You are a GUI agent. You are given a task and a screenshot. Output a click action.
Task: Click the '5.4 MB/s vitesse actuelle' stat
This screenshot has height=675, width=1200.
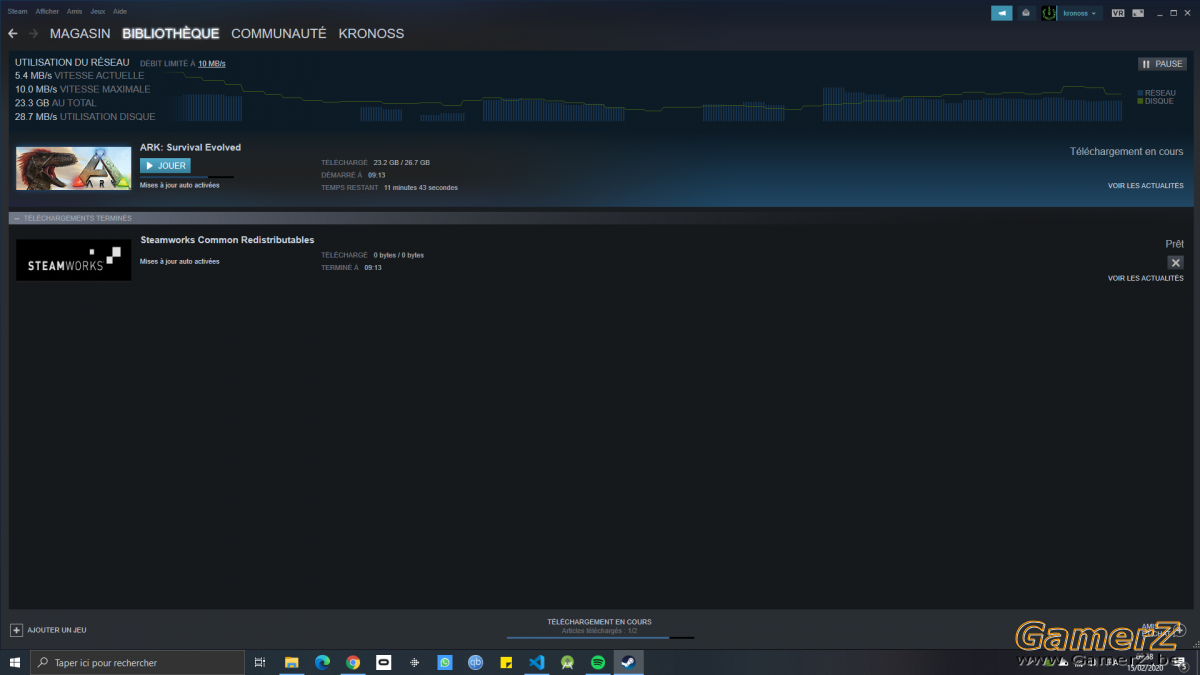(x=80, y=75)
